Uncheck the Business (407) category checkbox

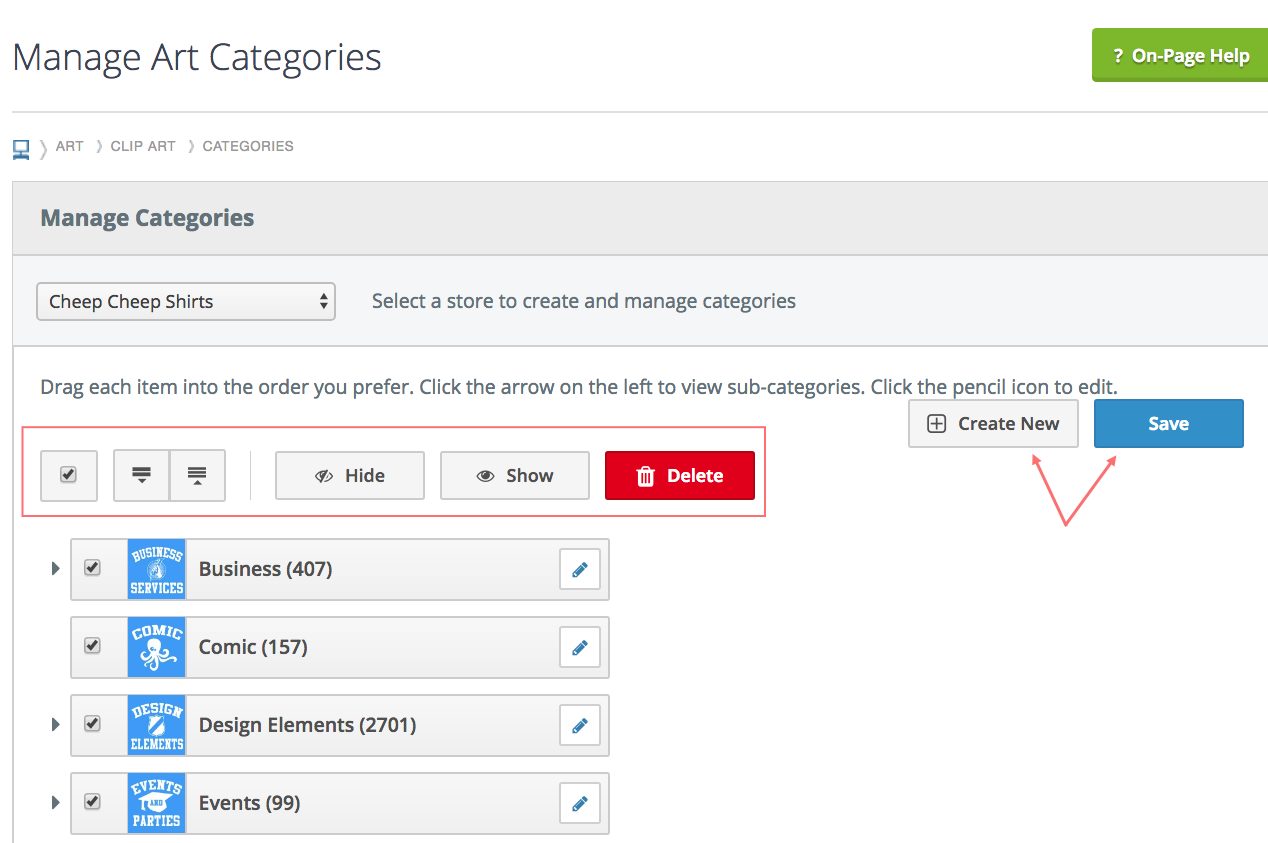[x=93, y=568]
